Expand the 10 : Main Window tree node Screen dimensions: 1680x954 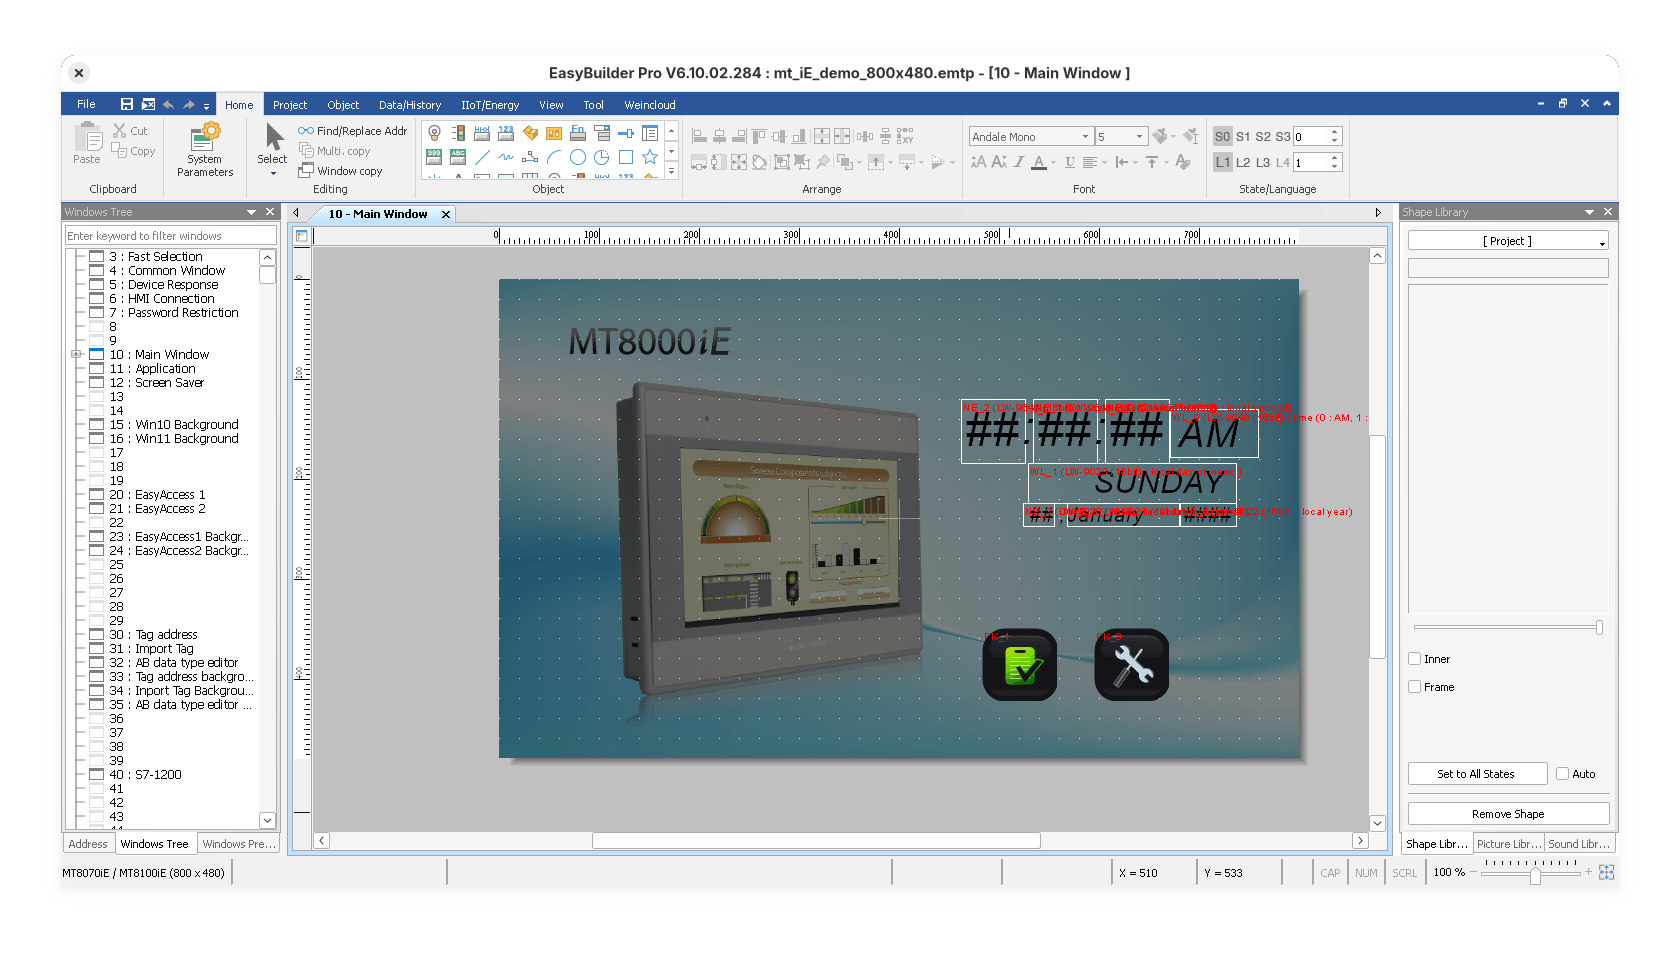(76, 355)
